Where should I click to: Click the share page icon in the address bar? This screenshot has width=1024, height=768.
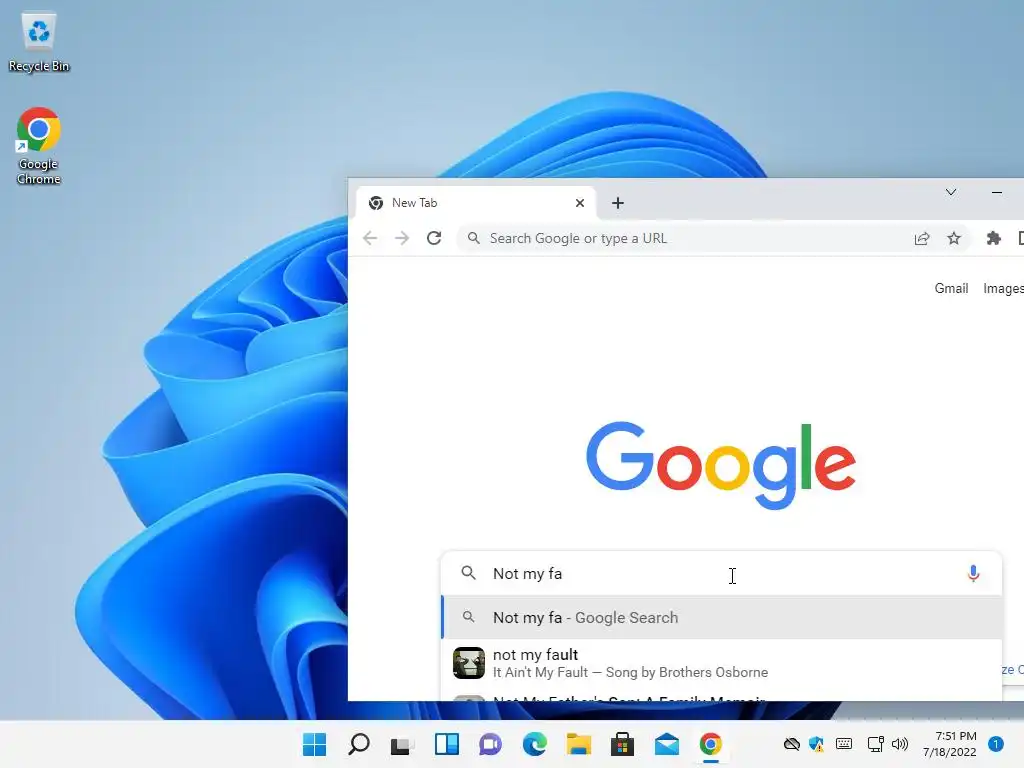(x=921, y=238)
